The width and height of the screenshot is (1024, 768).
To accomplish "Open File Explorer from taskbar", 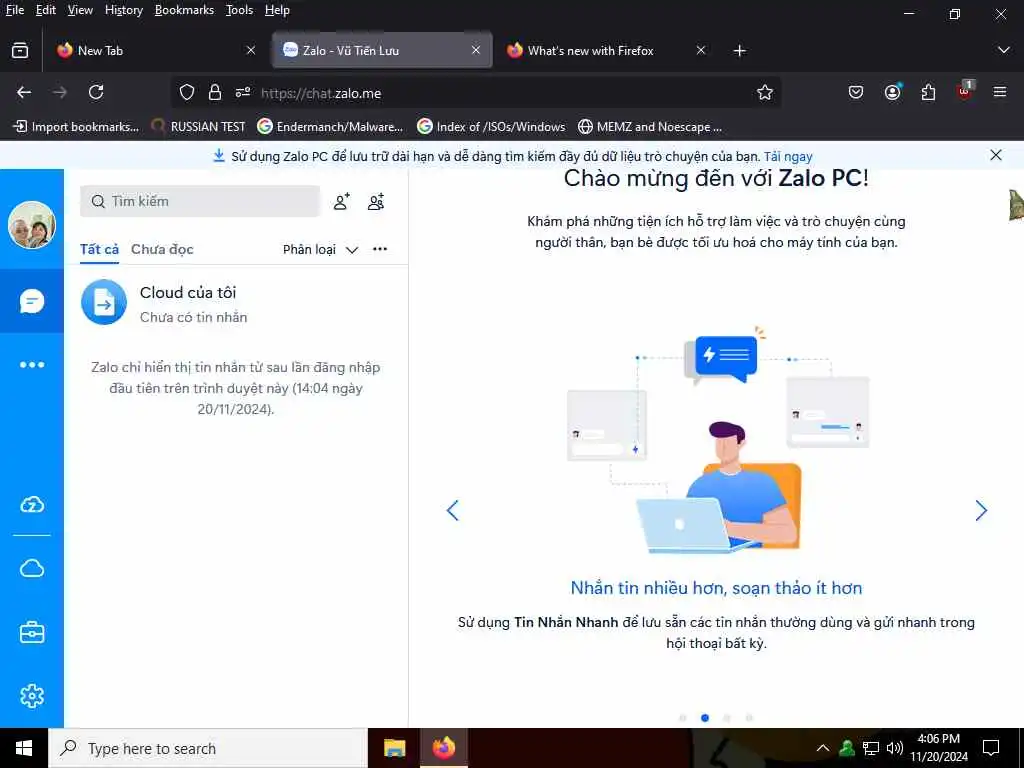I will coord(394,748).
